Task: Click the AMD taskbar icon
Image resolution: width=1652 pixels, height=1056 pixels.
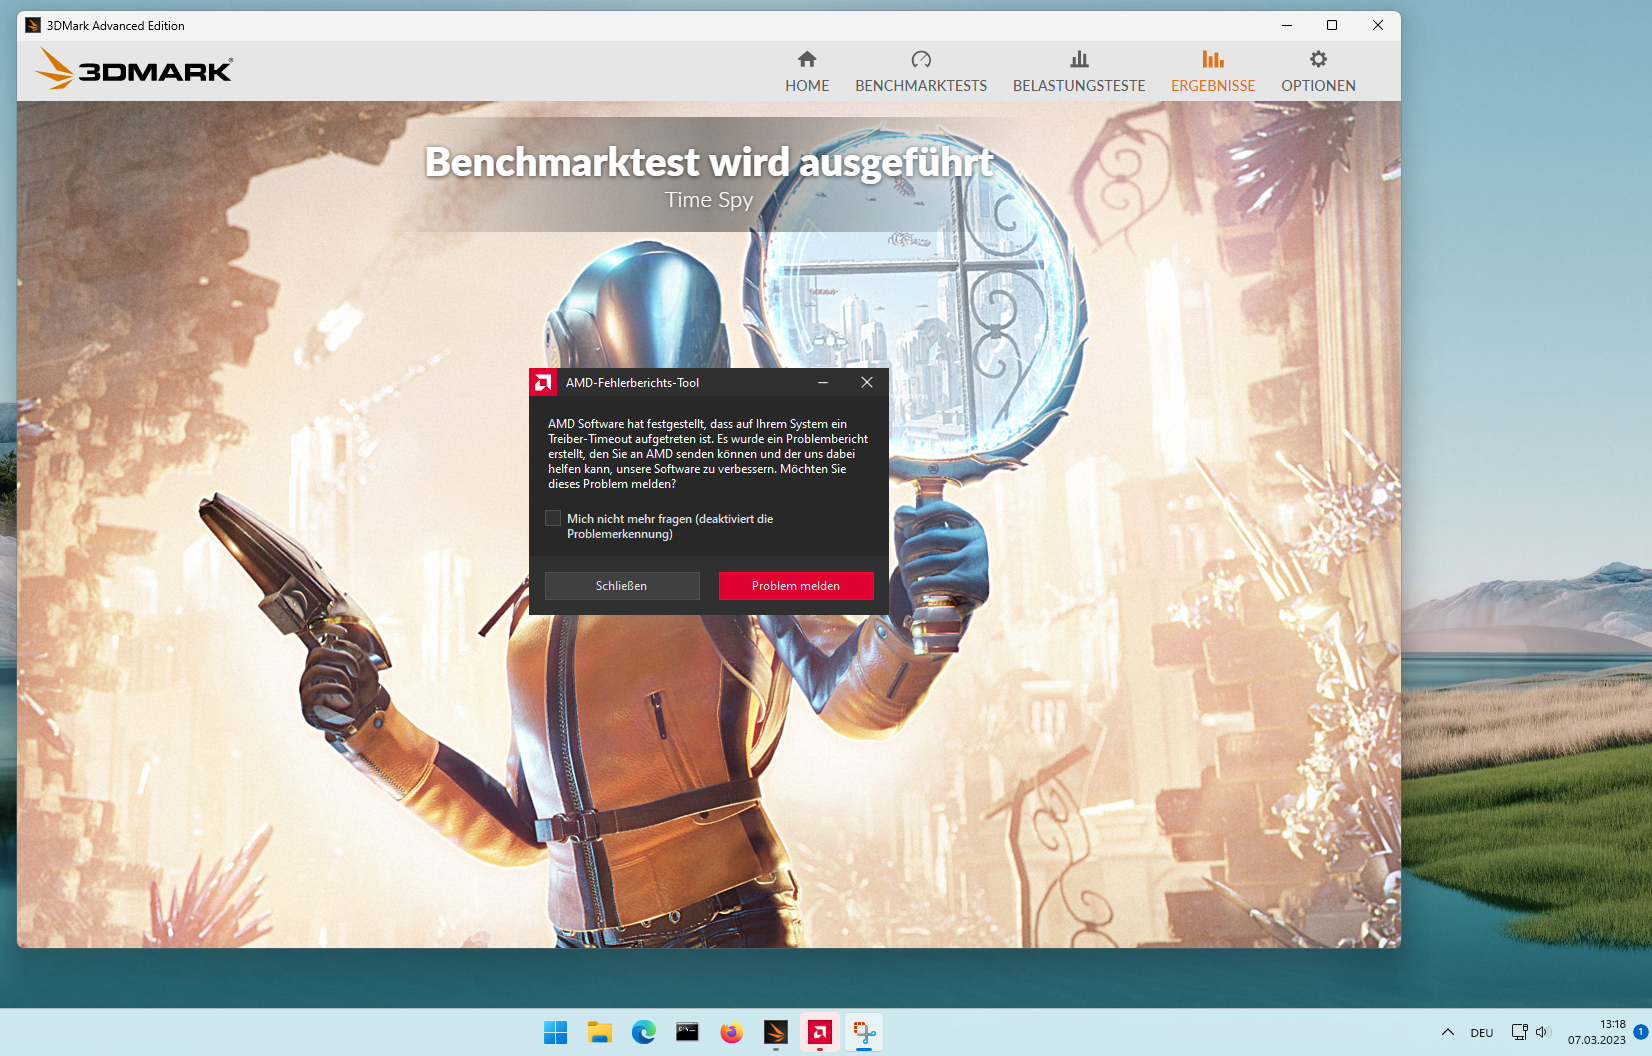Action: 820,1032
